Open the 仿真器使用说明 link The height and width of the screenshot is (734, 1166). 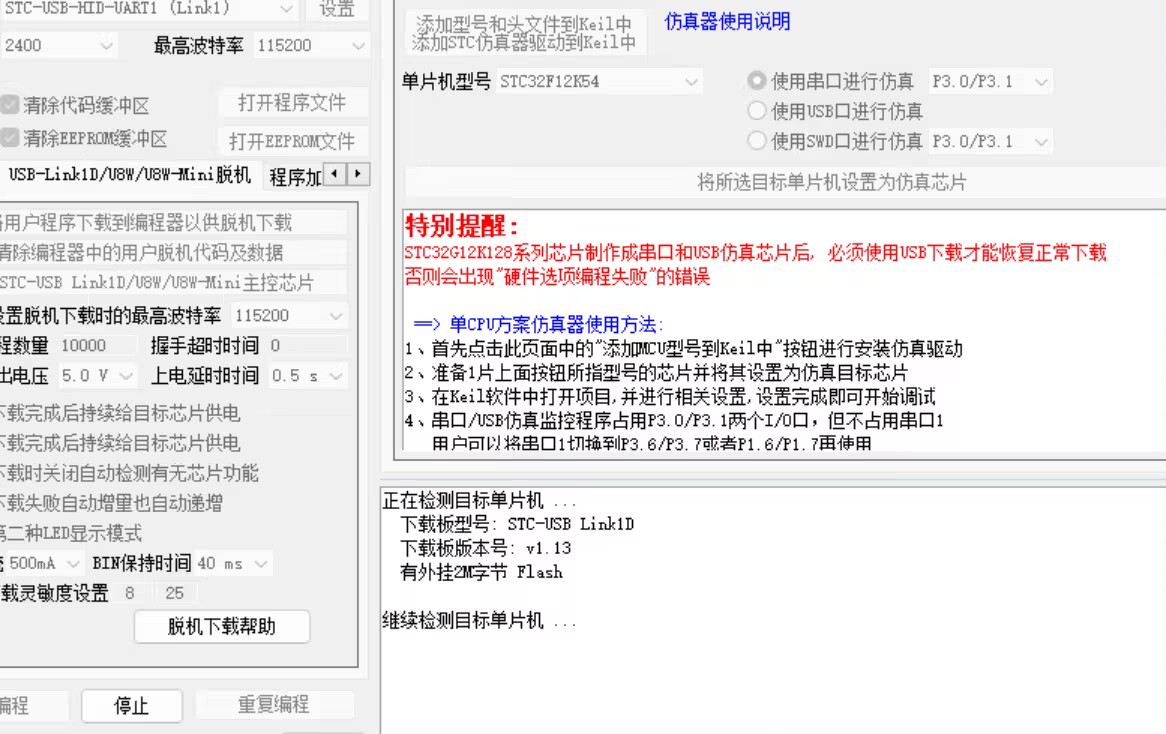pos(727,22)
